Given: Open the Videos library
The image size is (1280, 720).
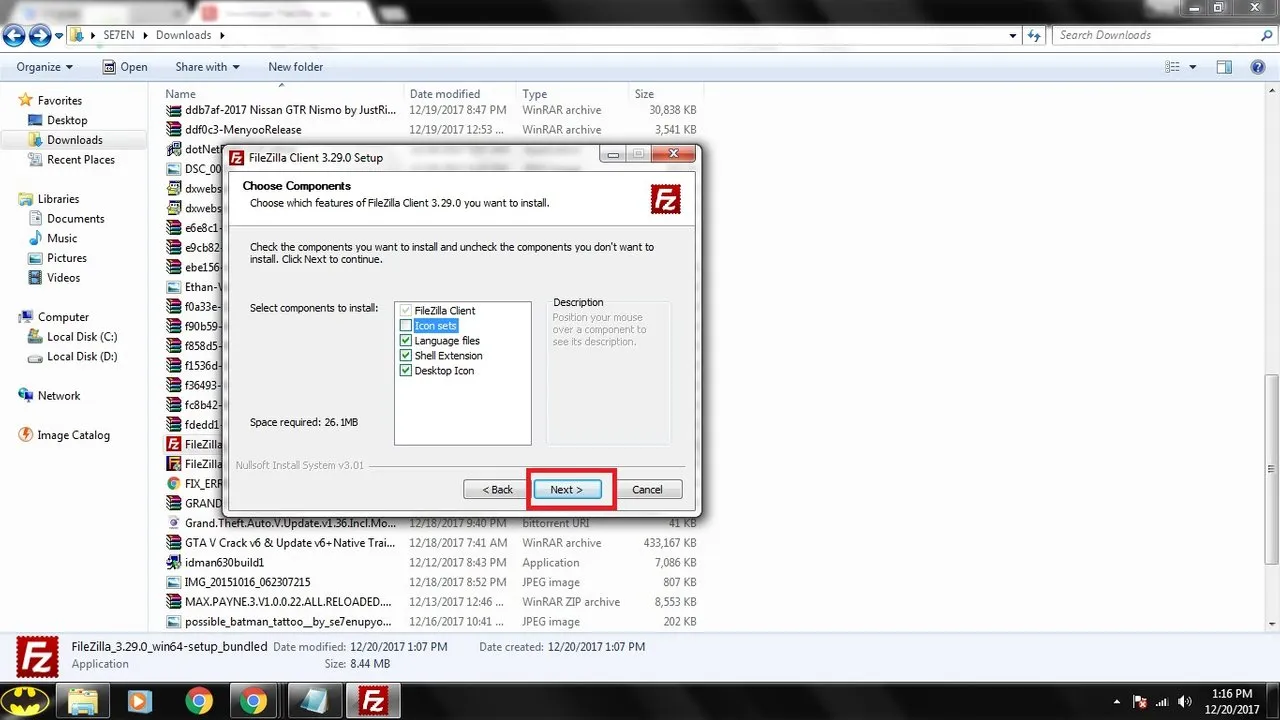Looking at the screenshot, I should pos(63,278).
